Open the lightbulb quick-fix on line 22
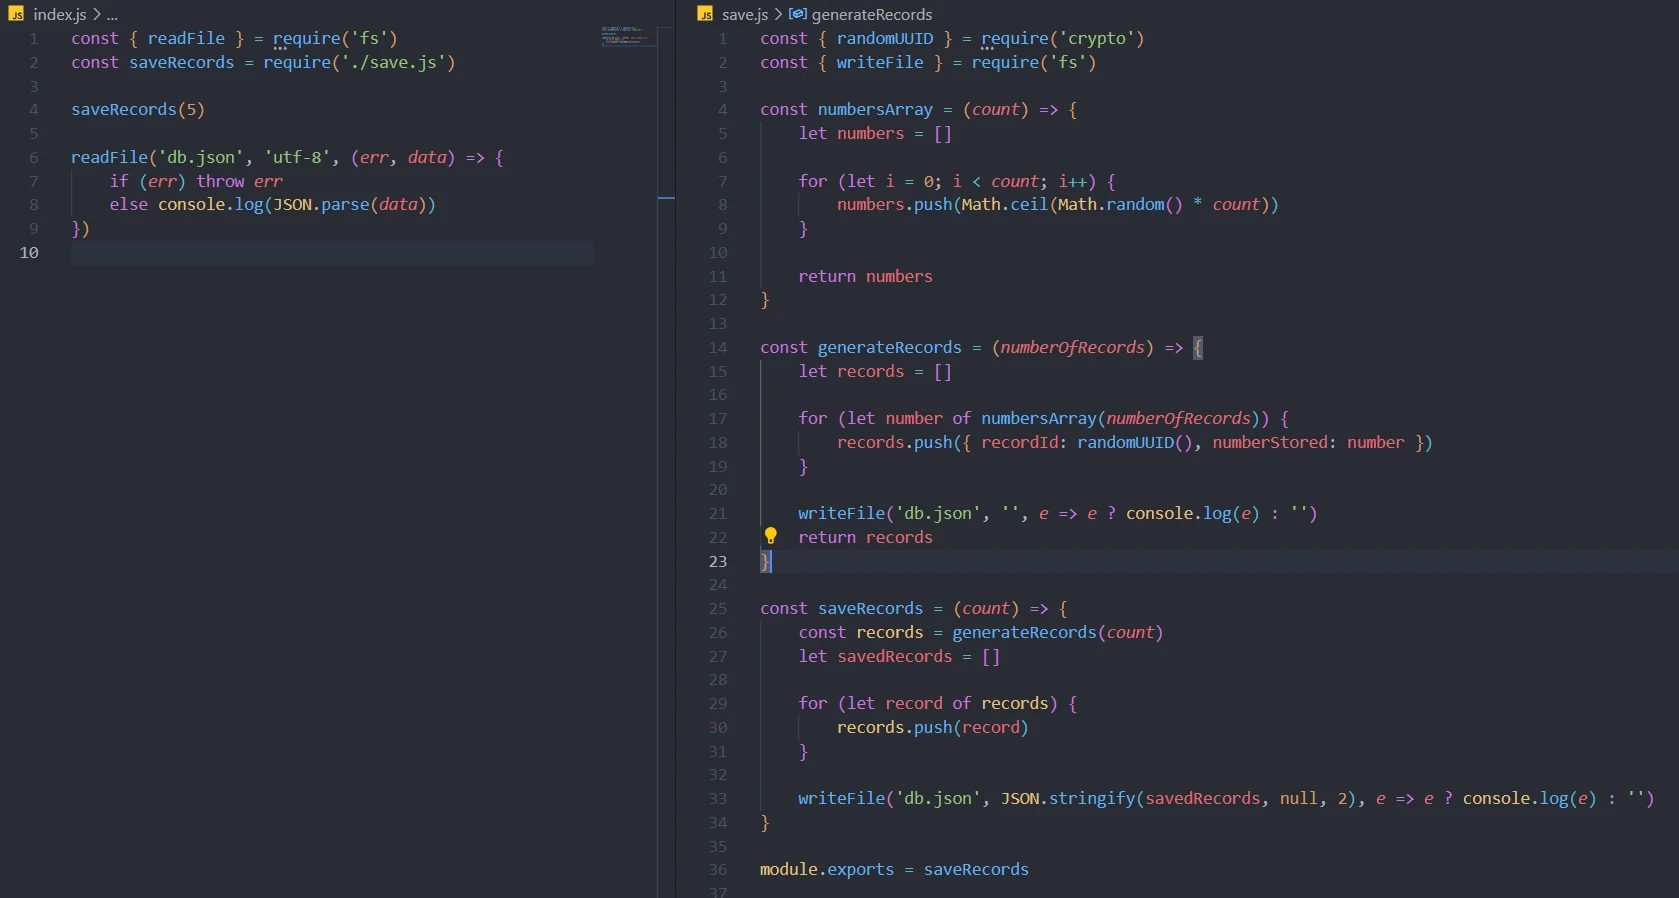This screenshot has width=1679, height=898. click(770, 536)
